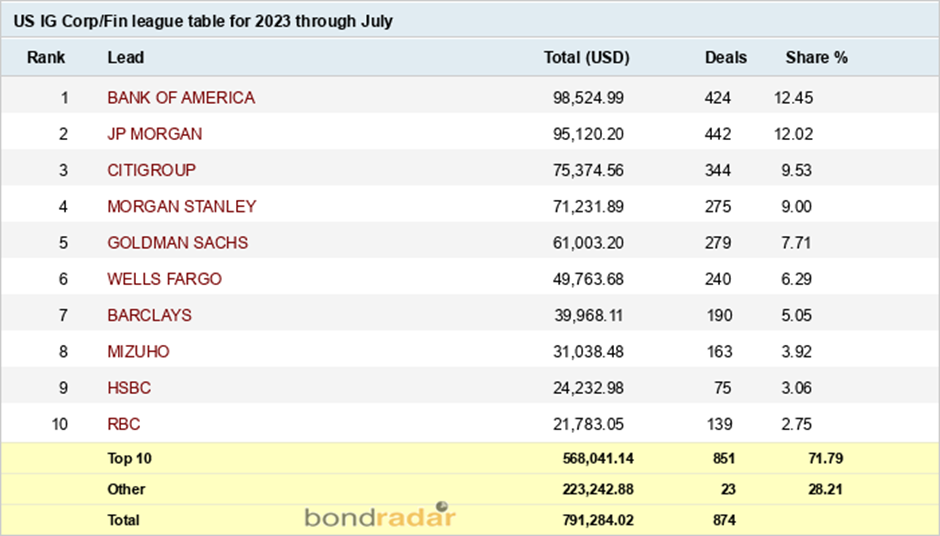Viewport: 940px width, 536px height.
Task: Open the HSBC lead link
Action: pos(129,388)
